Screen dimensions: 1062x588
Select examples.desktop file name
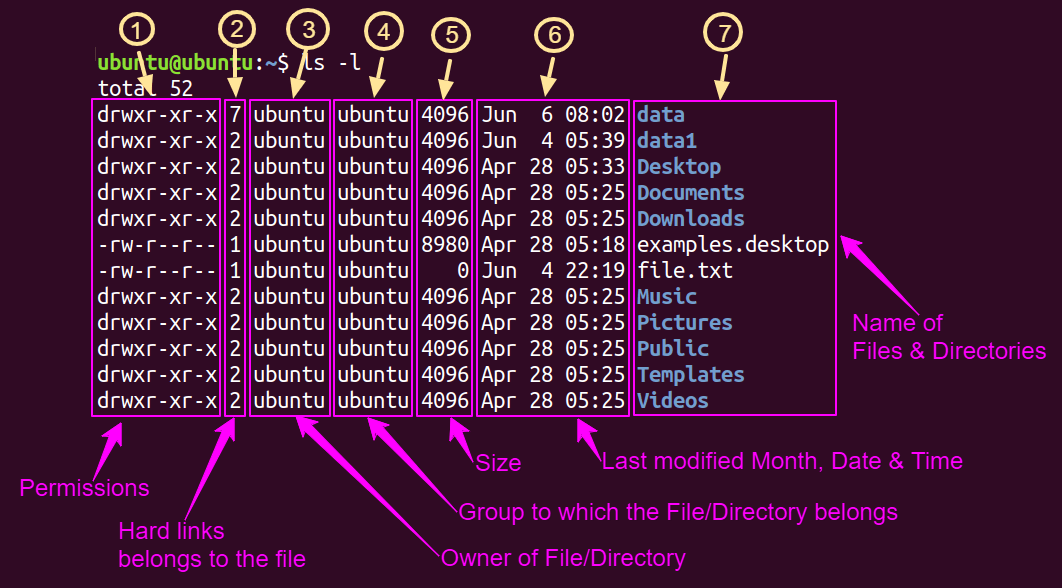click(x=733, y=245)
